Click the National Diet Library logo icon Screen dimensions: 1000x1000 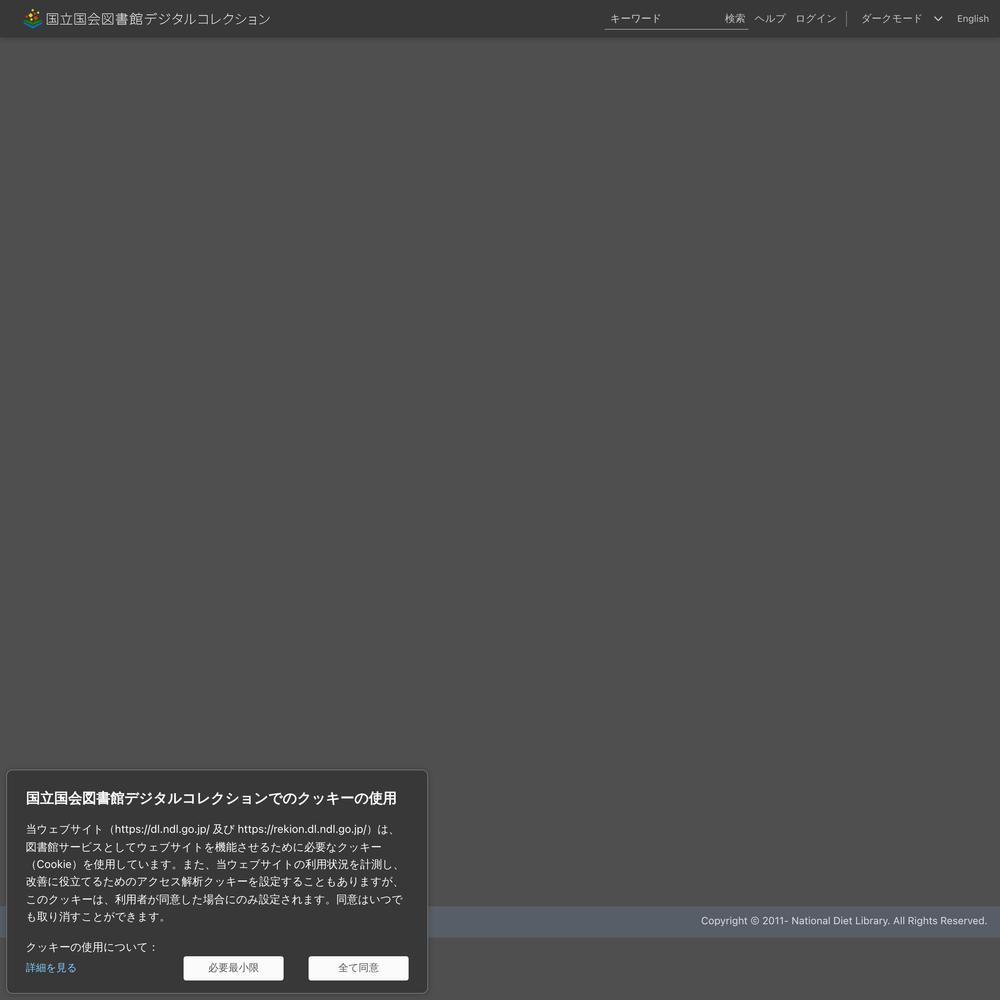(32, 18)
